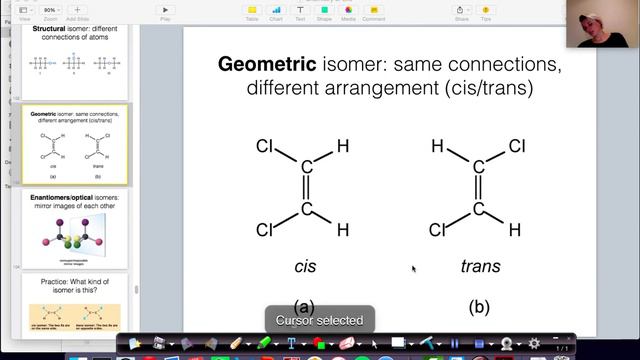Expand the highlighter options arrow
Viewport: 640px width, 360px height.
click(276, 344)
